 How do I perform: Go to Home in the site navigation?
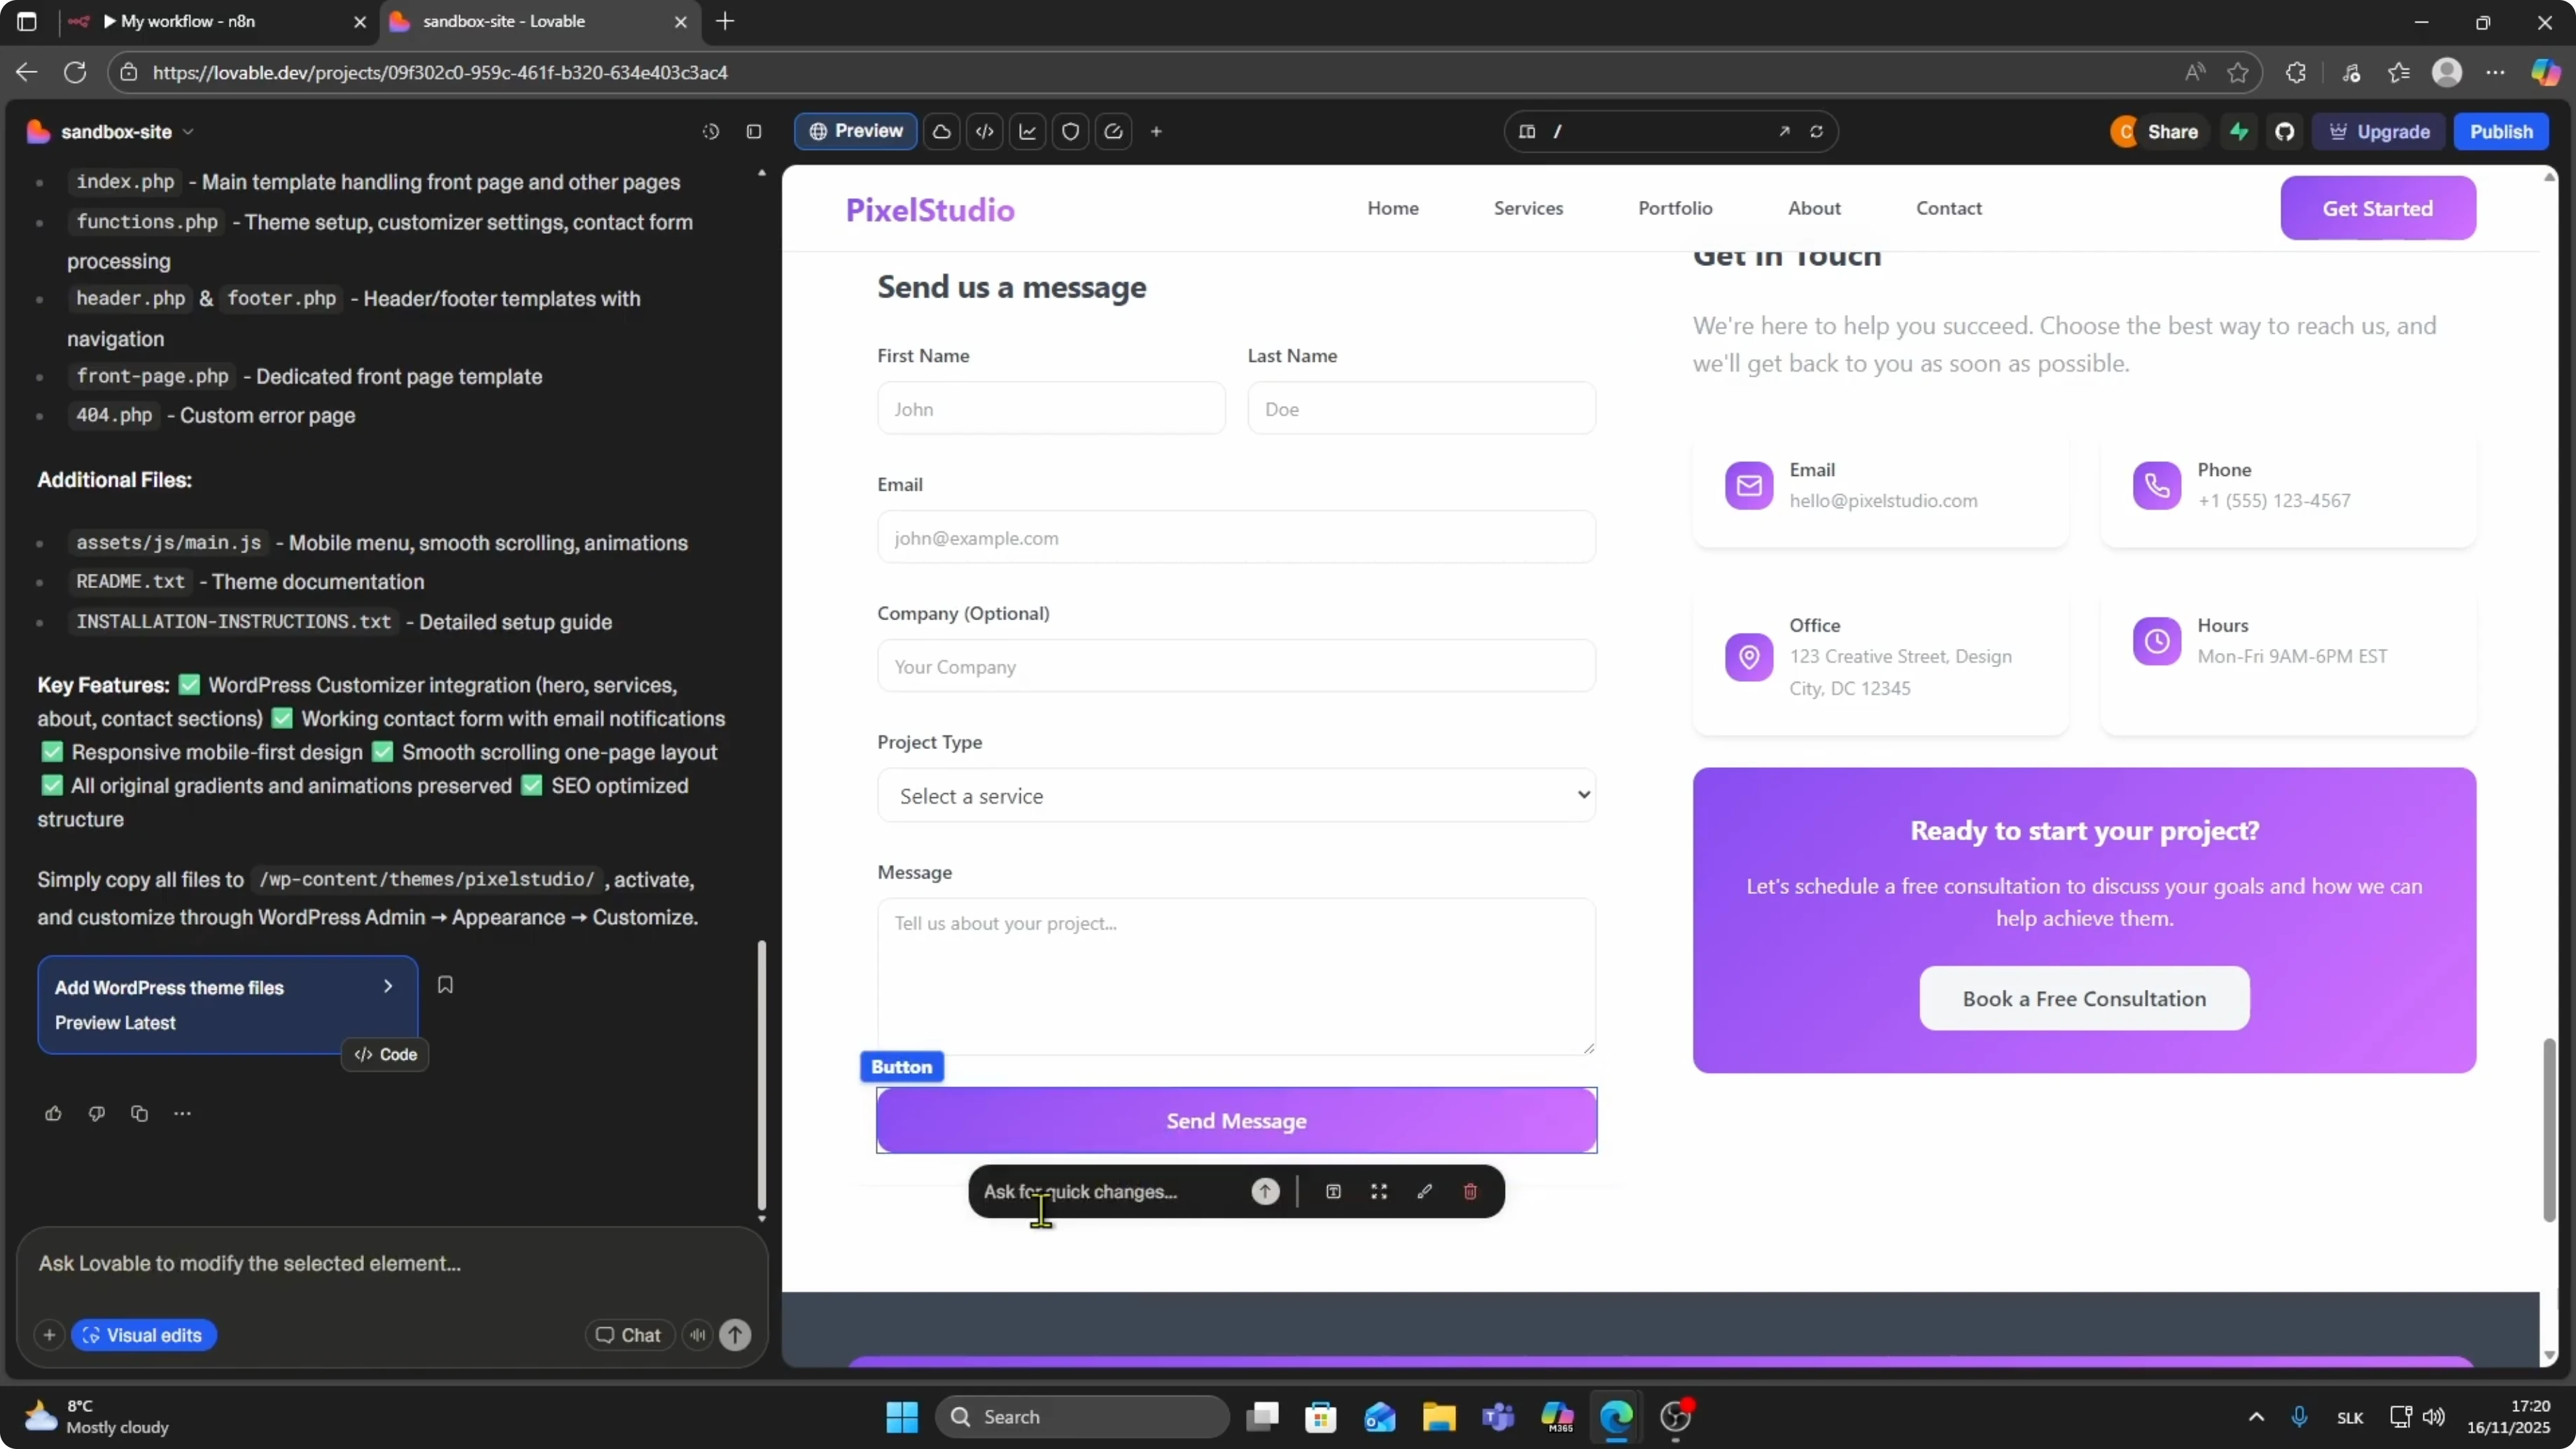point(1393,208)
